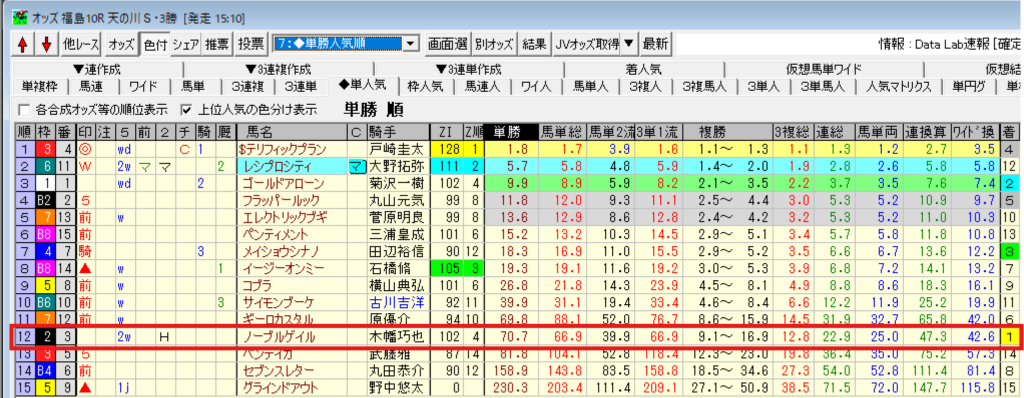
Task: Click the 最新 refresh button
Action: pyautogui.click(x=655, y=44)
